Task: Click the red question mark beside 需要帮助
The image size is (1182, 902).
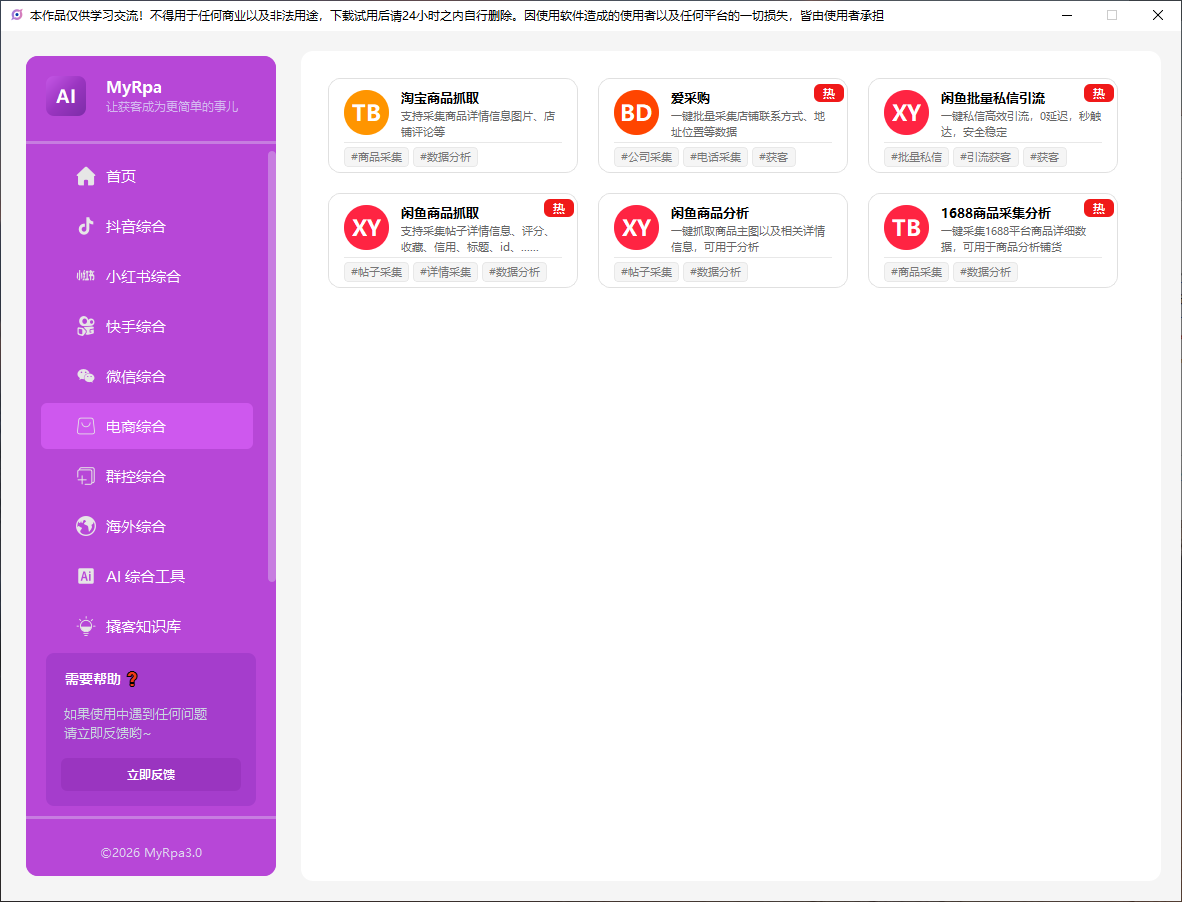Action: click(x=132, y=679)
